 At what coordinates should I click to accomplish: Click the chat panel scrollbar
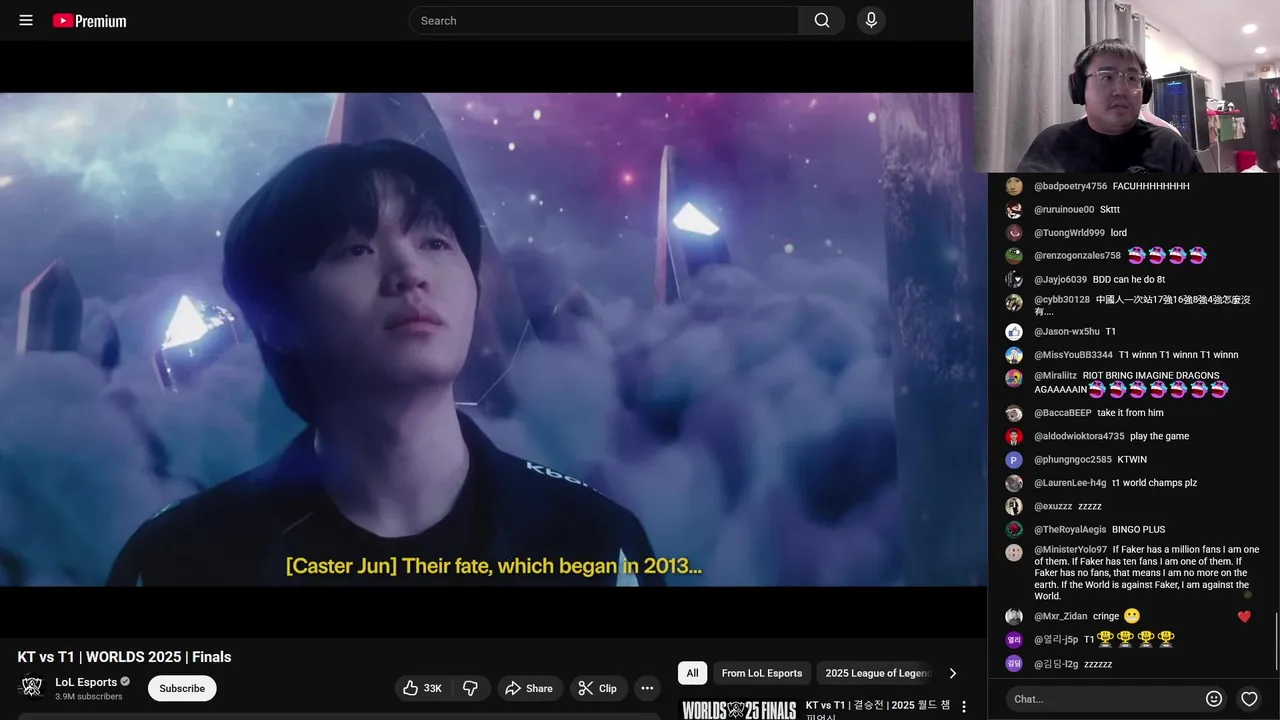point(1276,640)
